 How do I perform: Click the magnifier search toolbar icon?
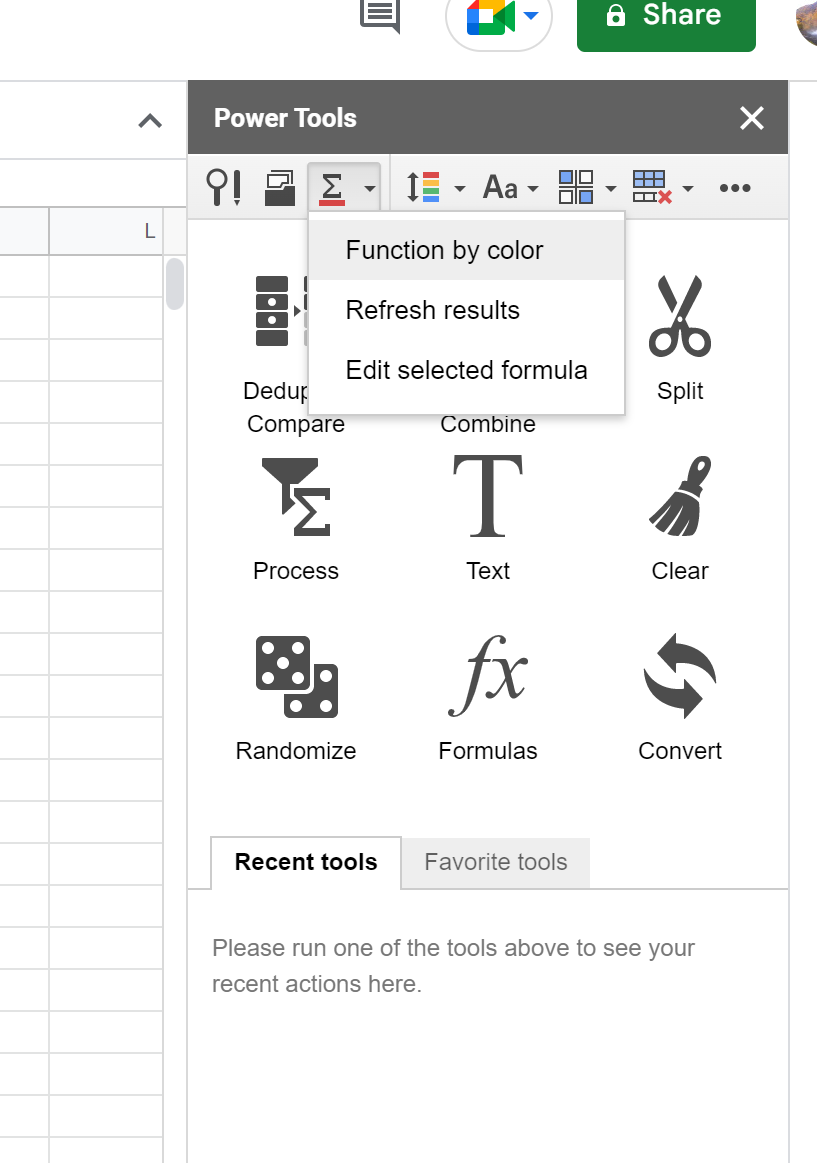[222, 187]
